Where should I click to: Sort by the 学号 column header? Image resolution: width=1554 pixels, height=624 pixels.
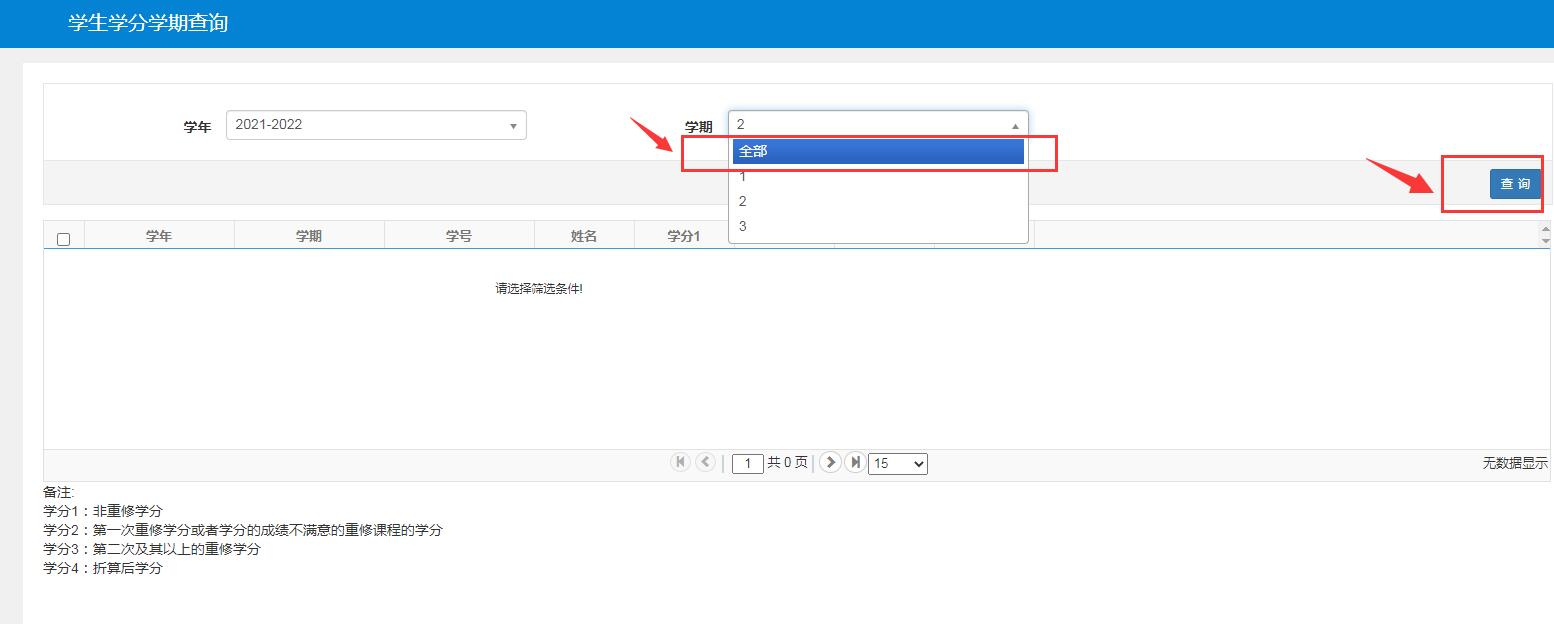coord(459,236)
